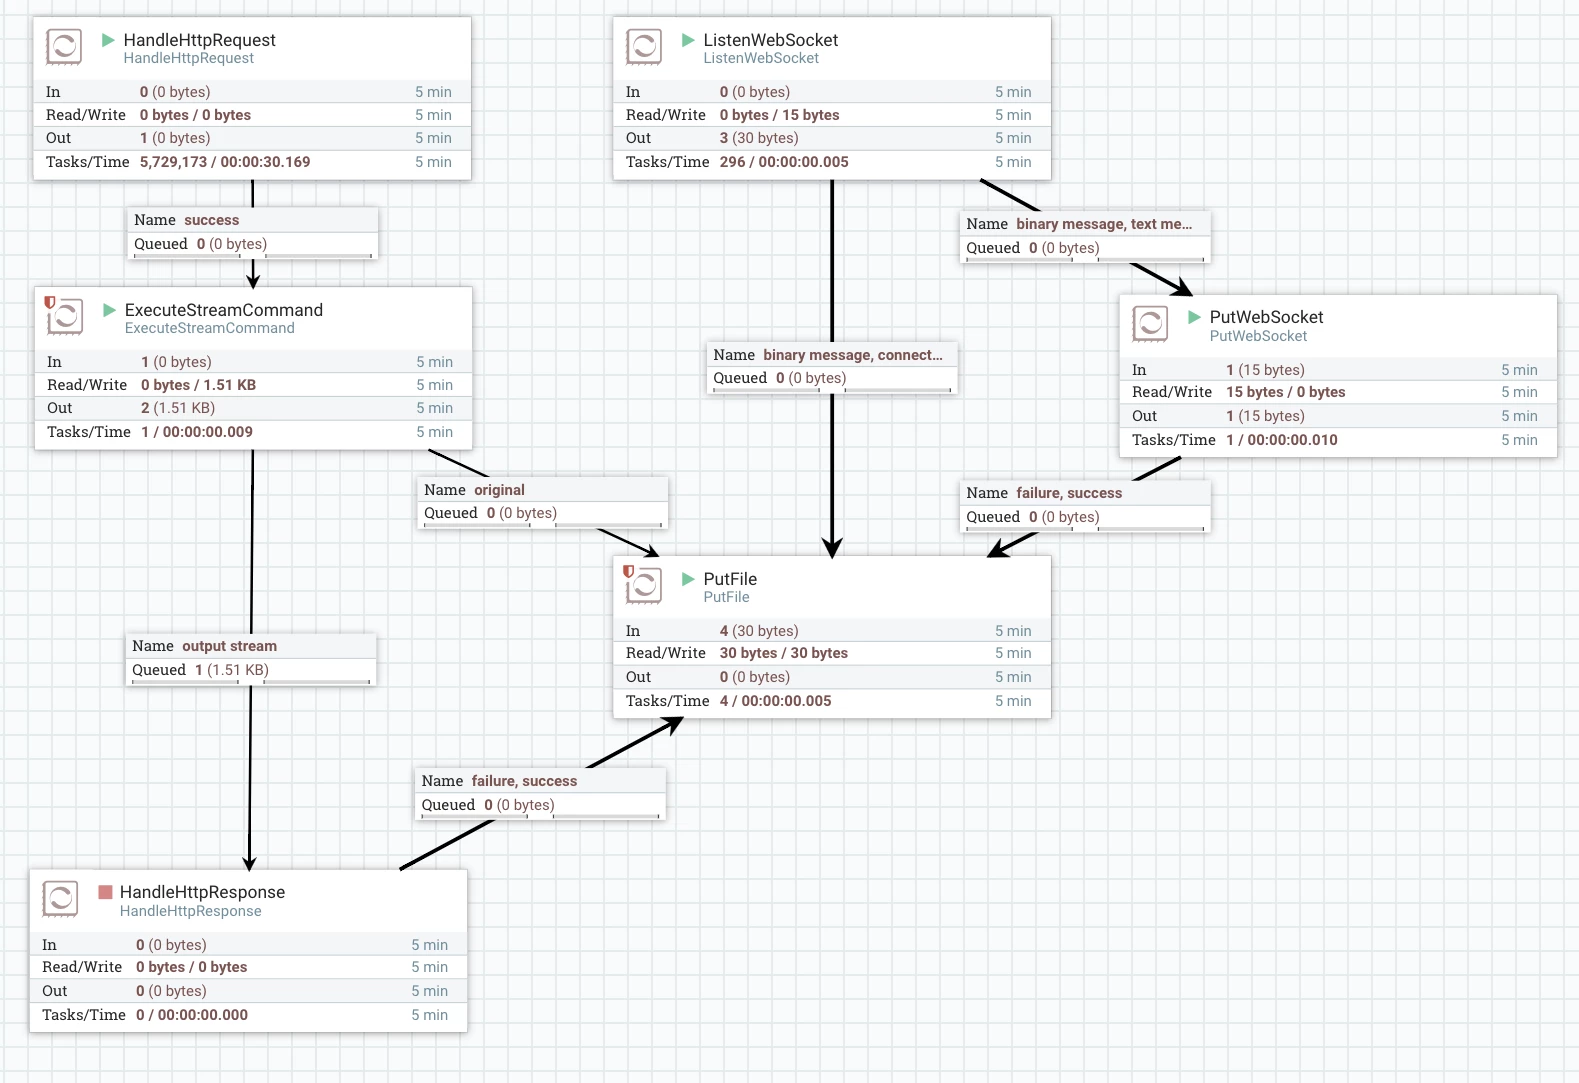Viewport: 1579px width, 1083px height.
Task: Click HandleHttpRequest Out value 1 (0 bytes)
Action: (x=175, y=138)
